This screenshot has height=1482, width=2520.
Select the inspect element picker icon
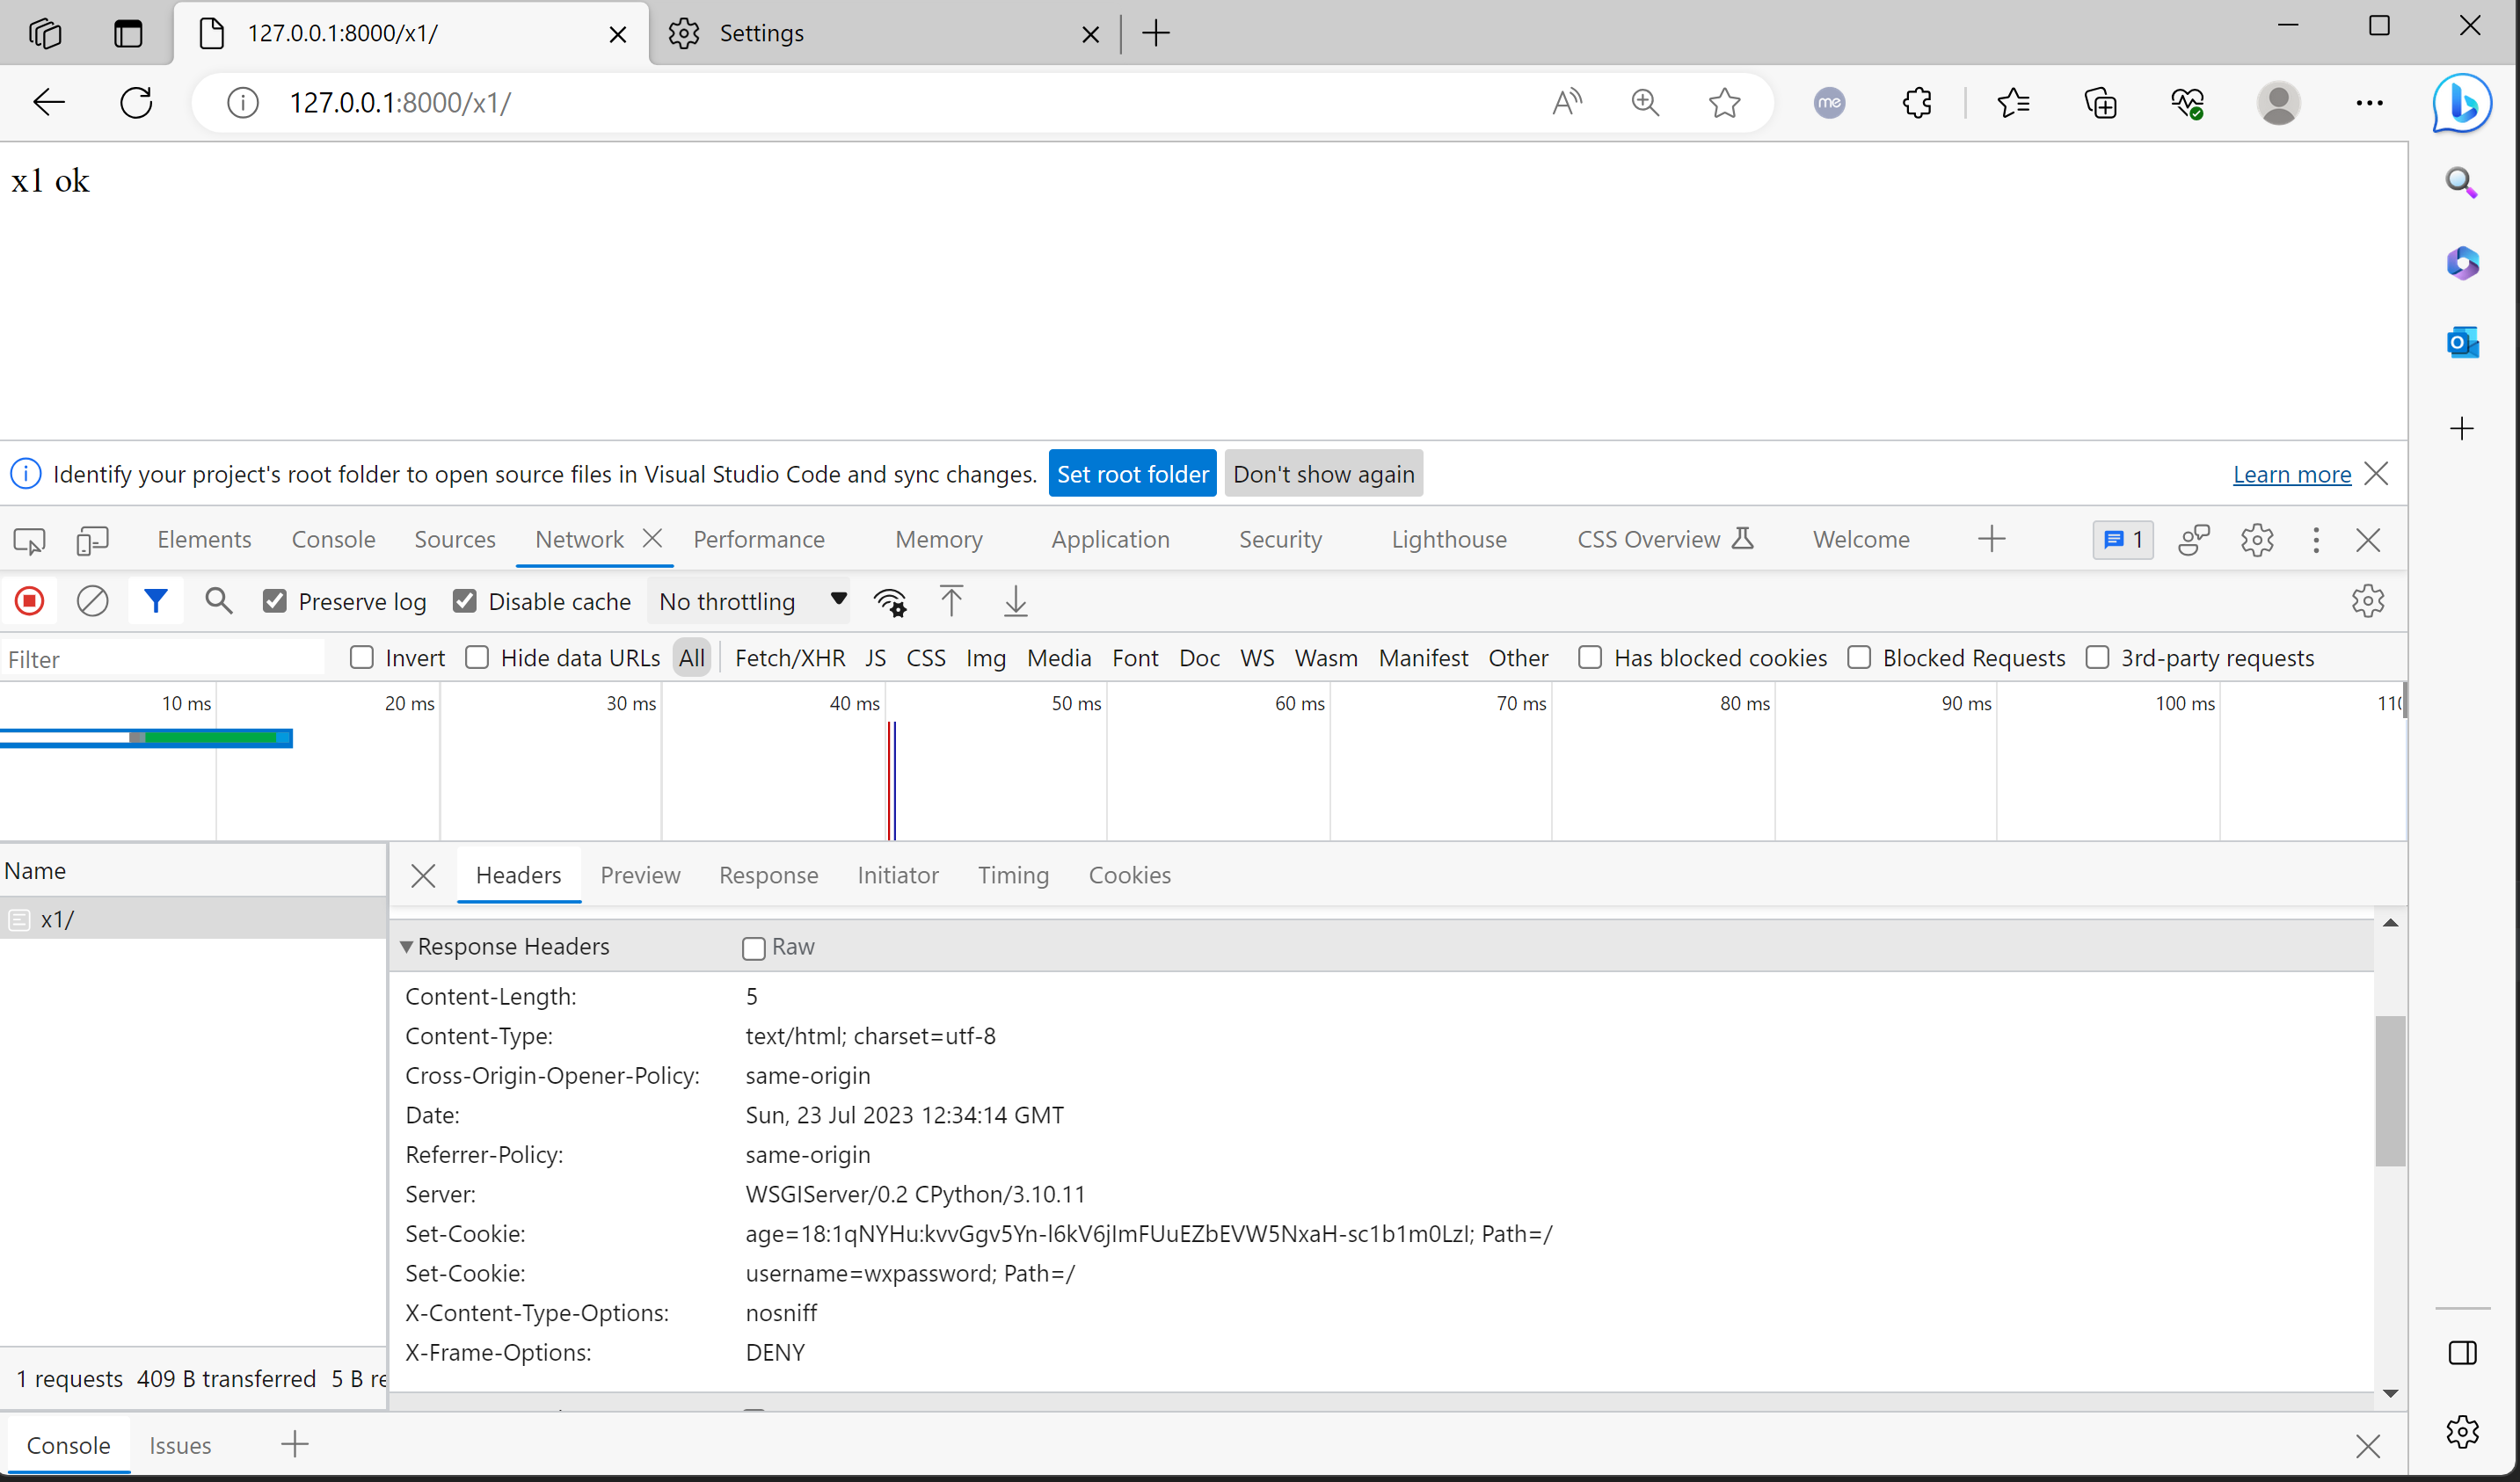point(29,540)
